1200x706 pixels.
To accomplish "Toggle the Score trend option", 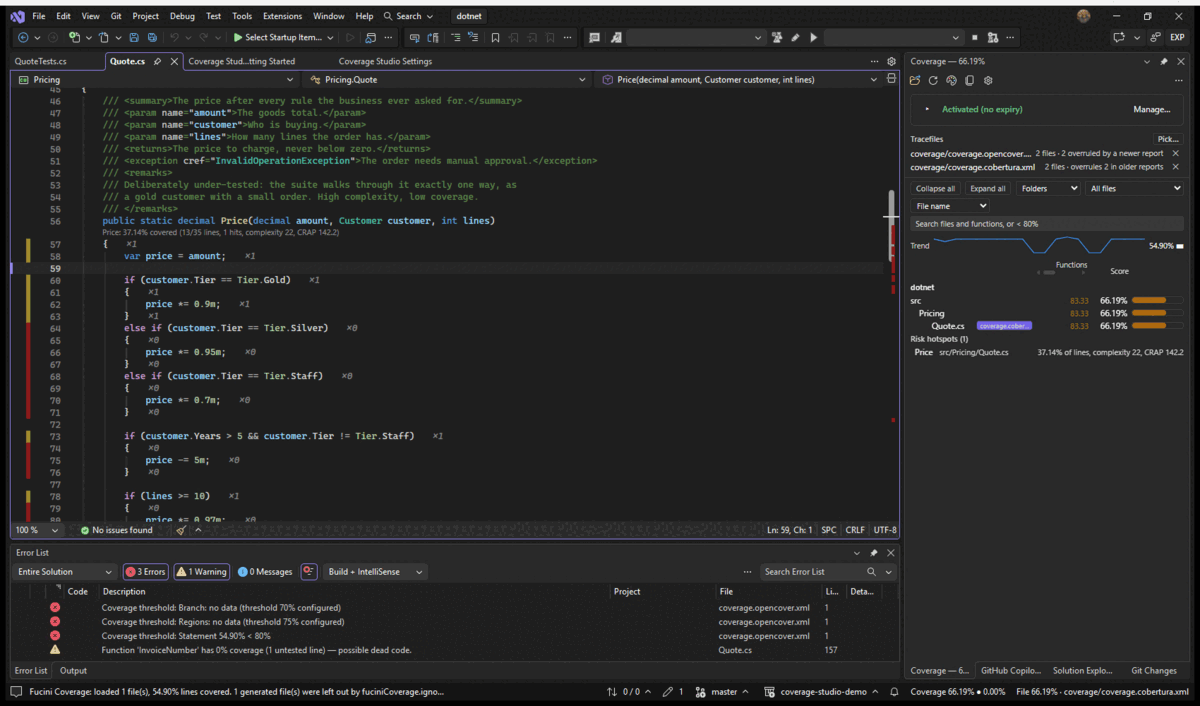I will coord(1120,271).
